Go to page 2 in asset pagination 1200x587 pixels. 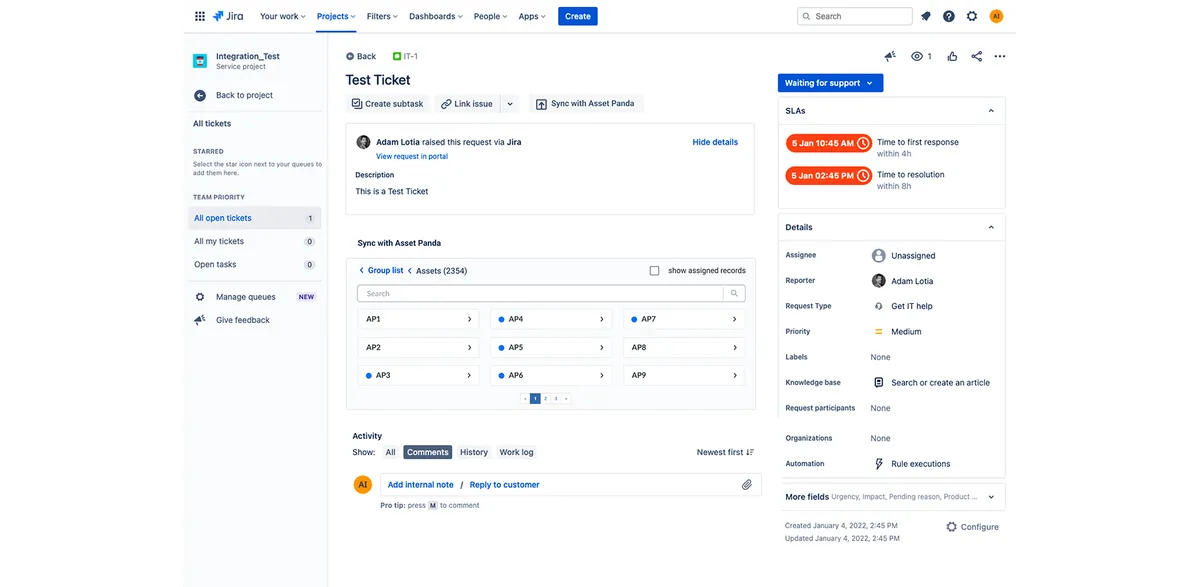[x=546, y=398]
